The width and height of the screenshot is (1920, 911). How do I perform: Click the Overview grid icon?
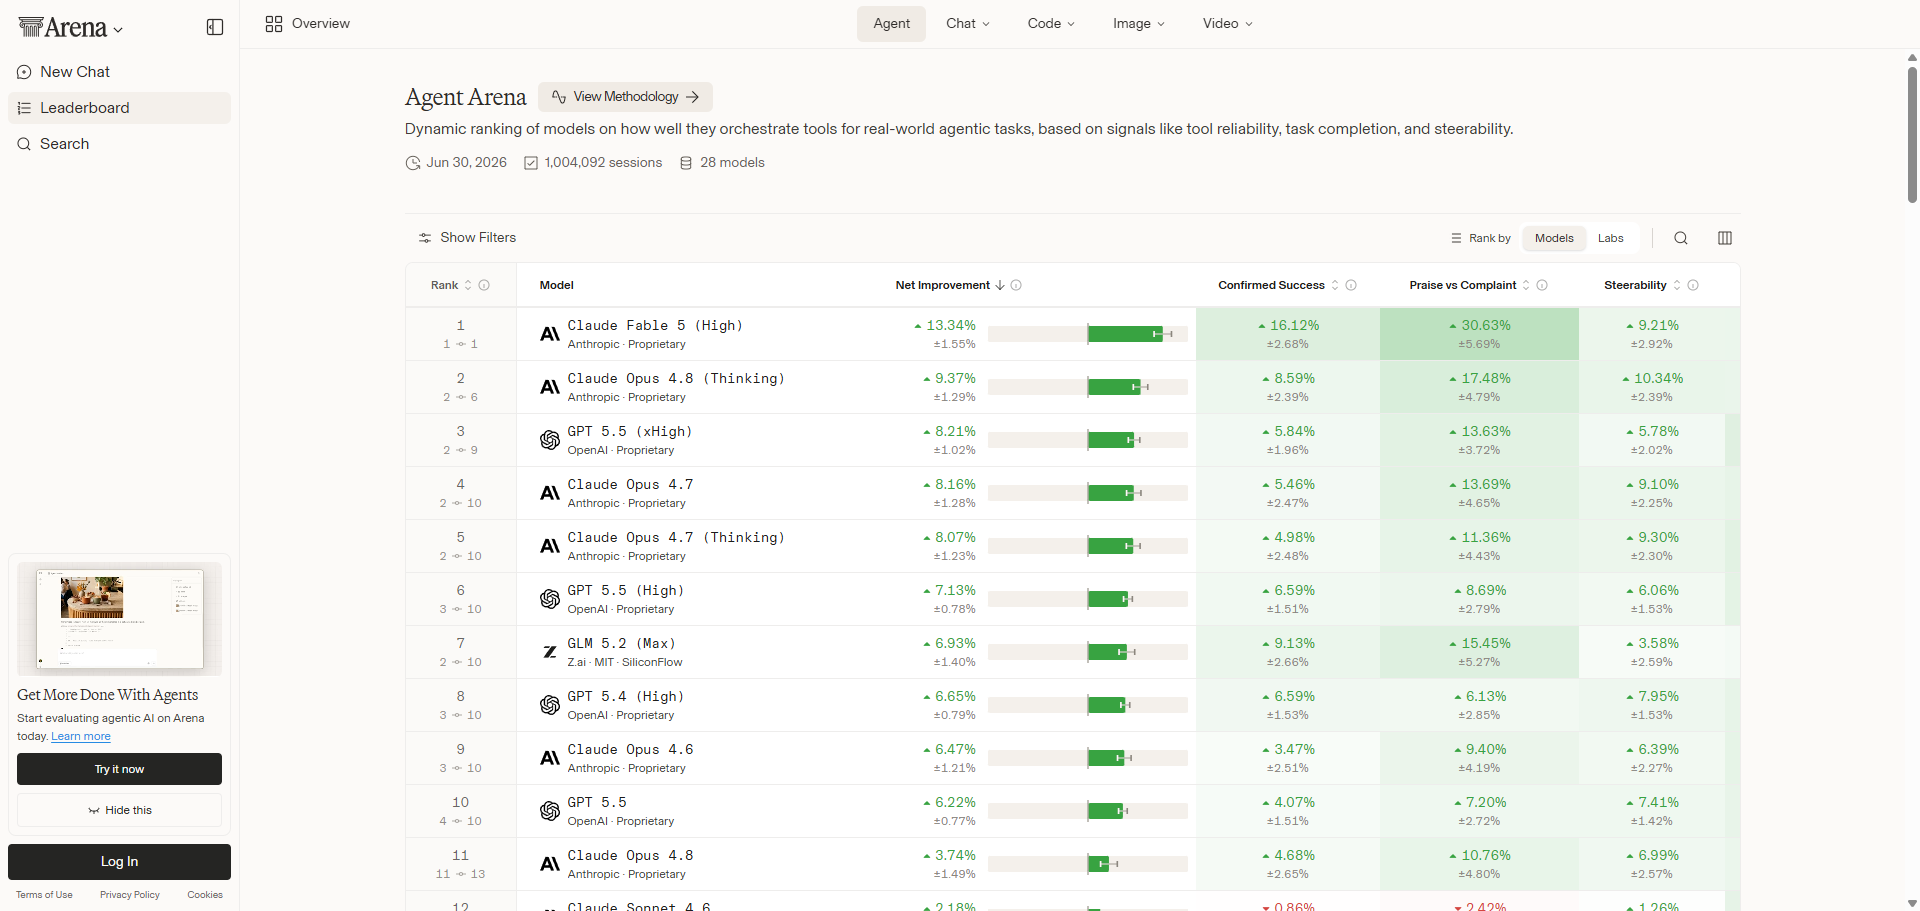click(x=274, y=24)
